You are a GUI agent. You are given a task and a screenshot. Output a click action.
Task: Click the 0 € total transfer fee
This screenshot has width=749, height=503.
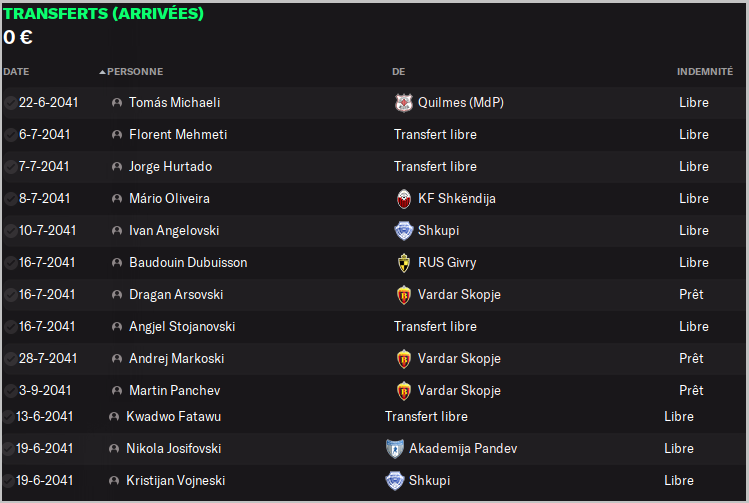tap(18, 38)
